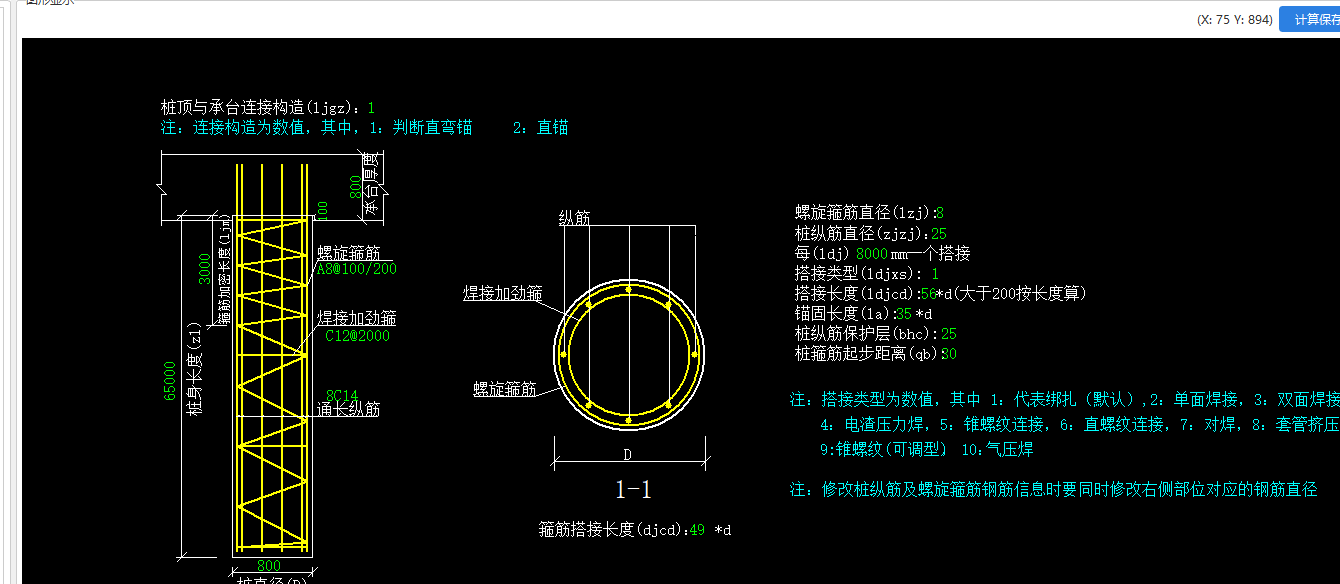Edit the 锚固长度 (la) value 35
The image size is (1340, 584).
point(906,314)
